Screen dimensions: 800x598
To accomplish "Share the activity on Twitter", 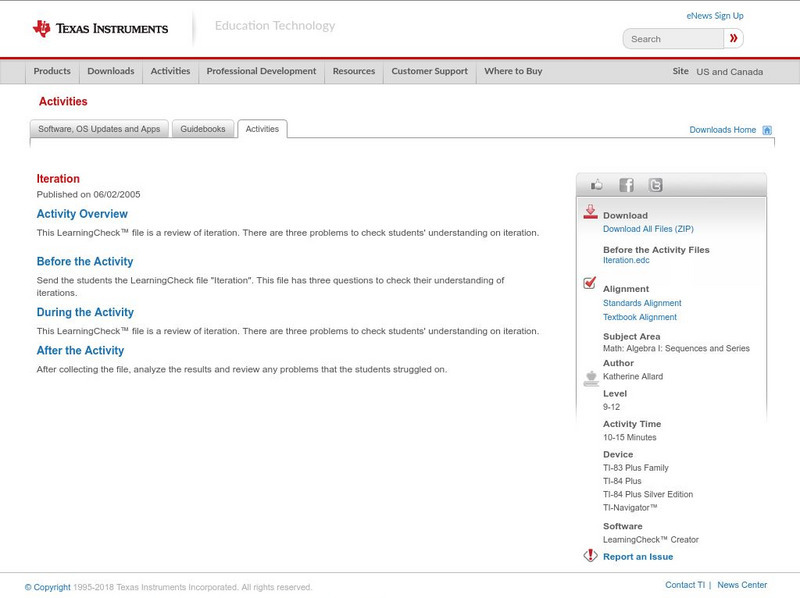I will [x=656, y=185].
